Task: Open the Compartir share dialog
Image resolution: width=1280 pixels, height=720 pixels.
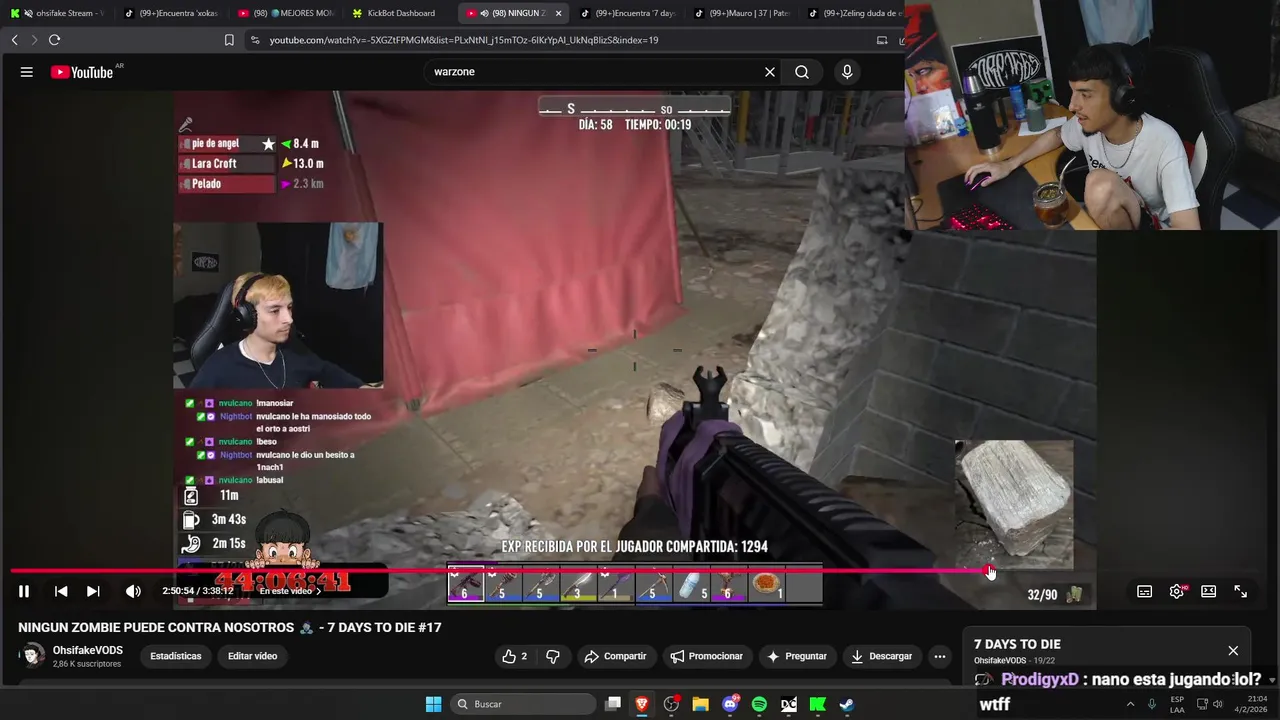Action: click(x=615, y=656)
